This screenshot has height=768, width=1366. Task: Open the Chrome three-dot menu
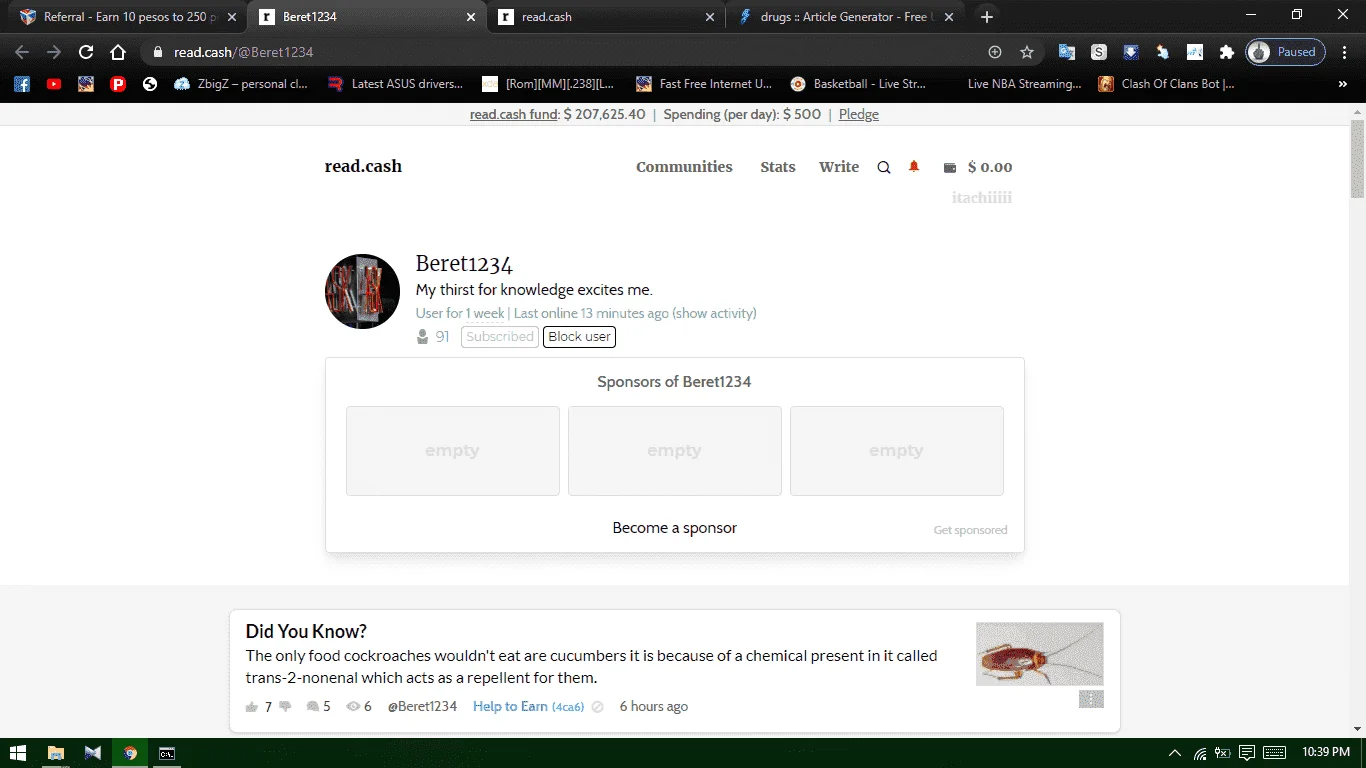pyautogui.click(x=1345, y=52)
